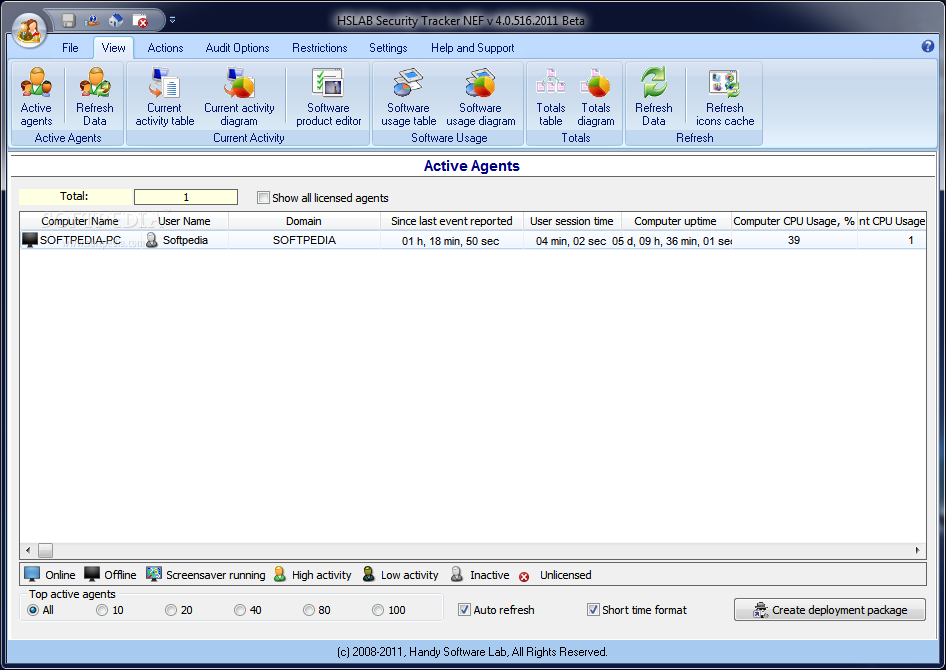Click the High activity legend icon
The width and height of the screenshot is (946, 670).
[279, 574]
